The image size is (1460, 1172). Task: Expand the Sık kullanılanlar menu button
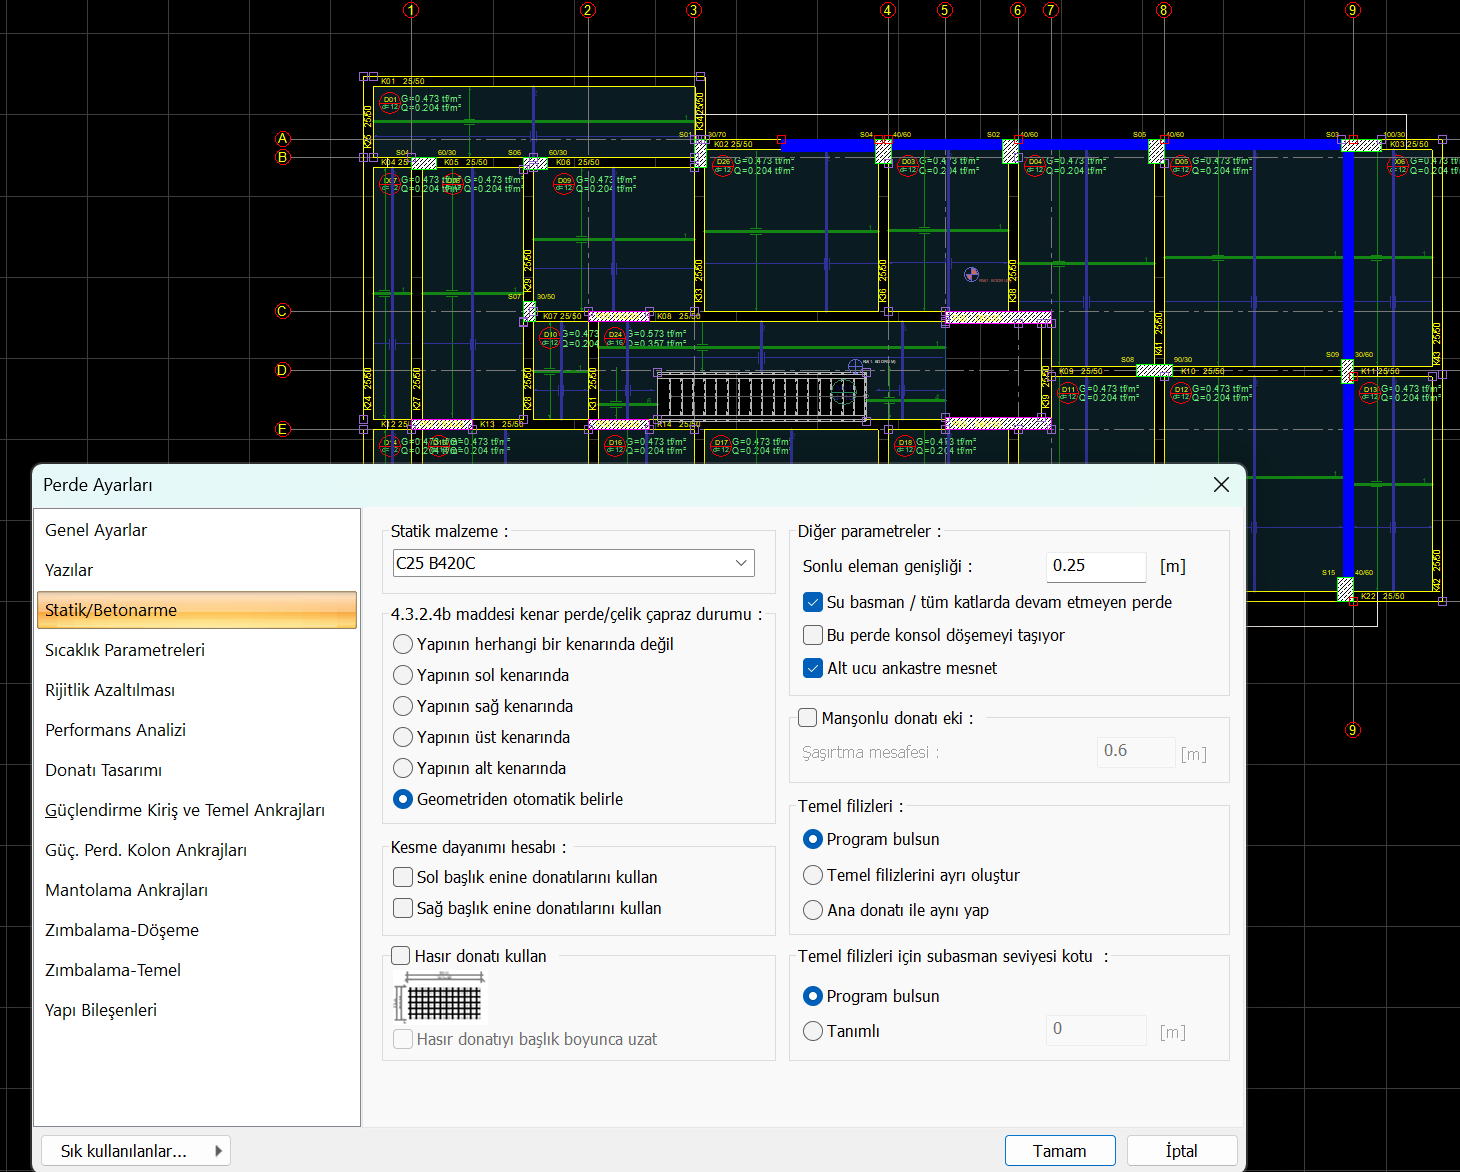tap(136, 1151)
